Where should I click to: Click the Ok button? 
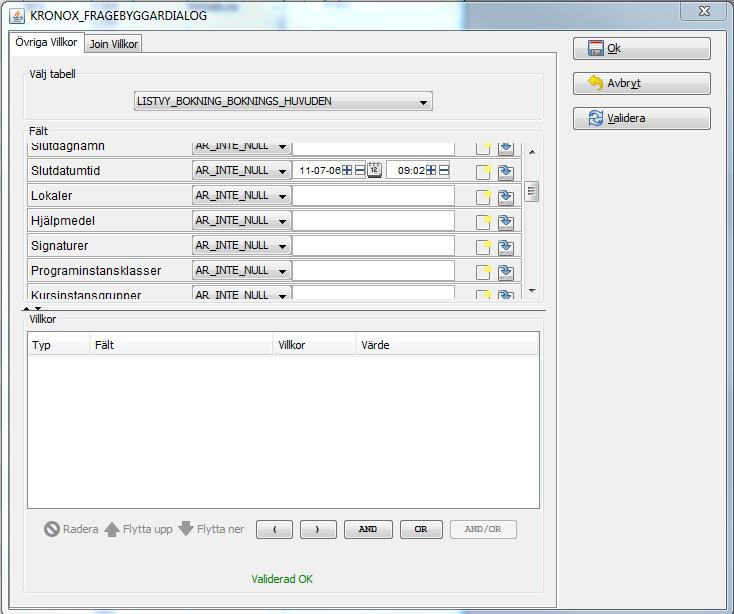click(642, 48)
